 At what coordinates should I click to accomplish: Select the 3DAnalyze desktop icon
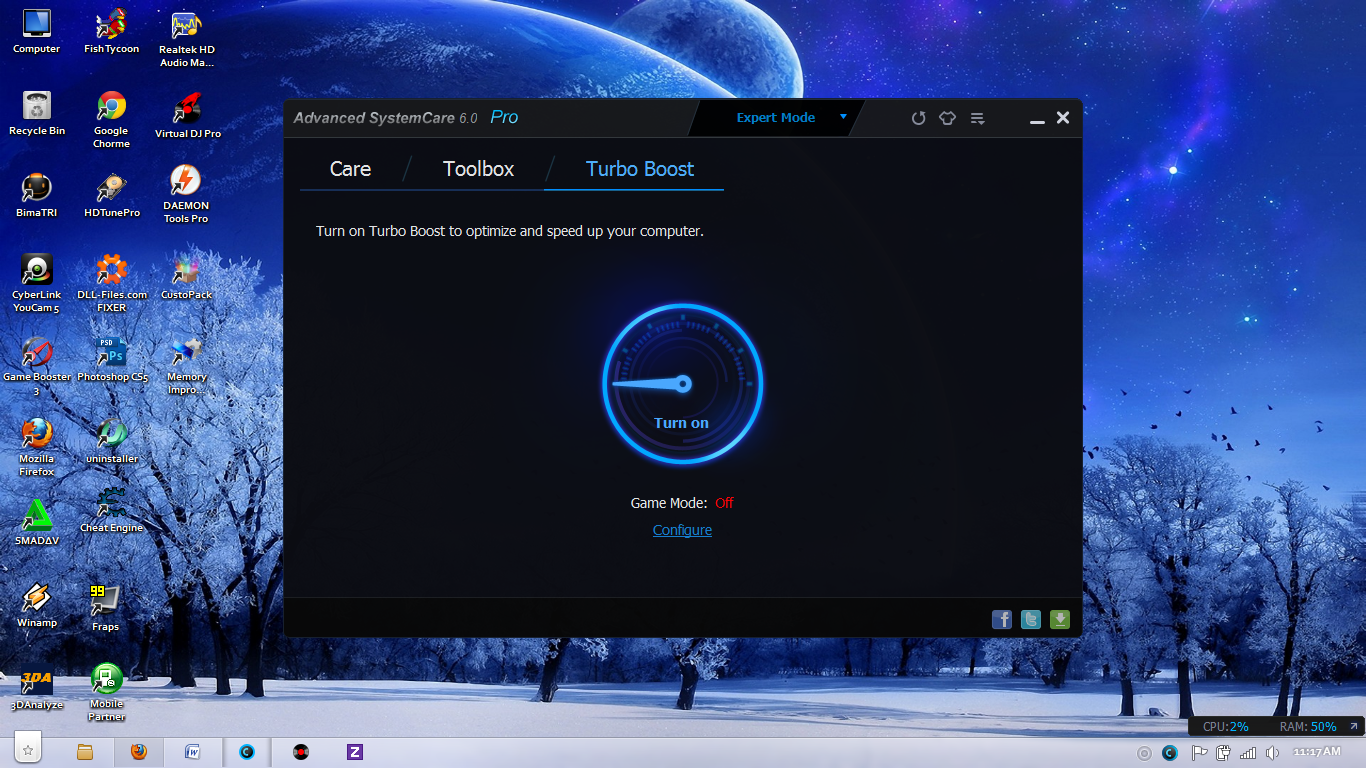pyautogui.click(x=37, y=688)
